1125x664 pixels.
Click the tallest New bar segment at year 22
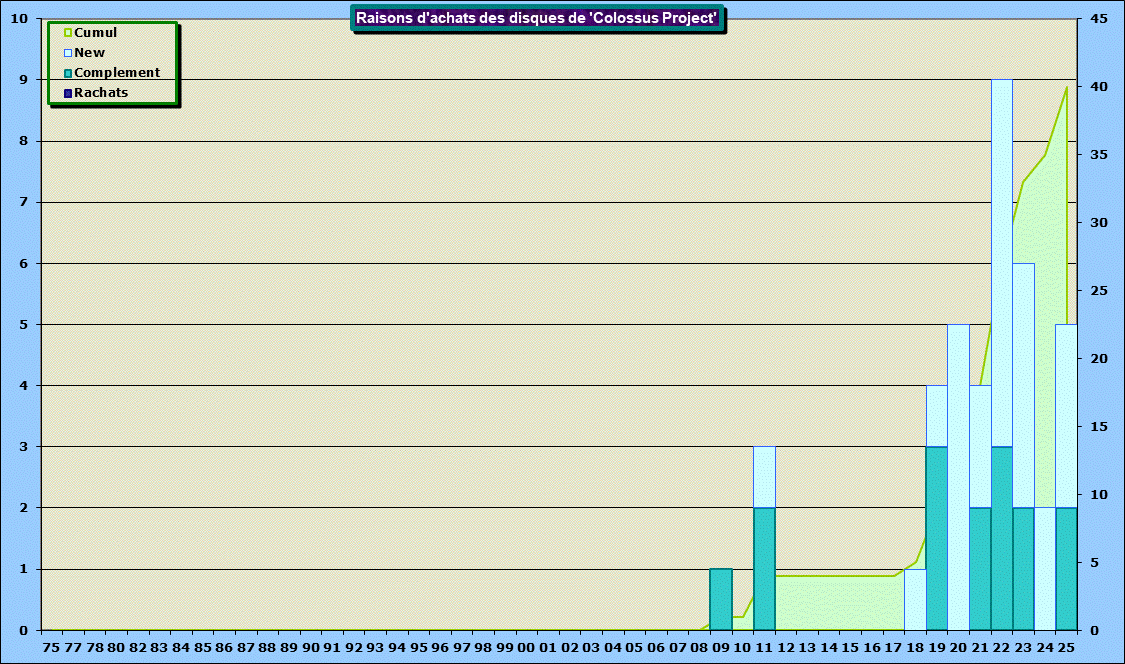pyautogui.click(x=1001, y=262)
